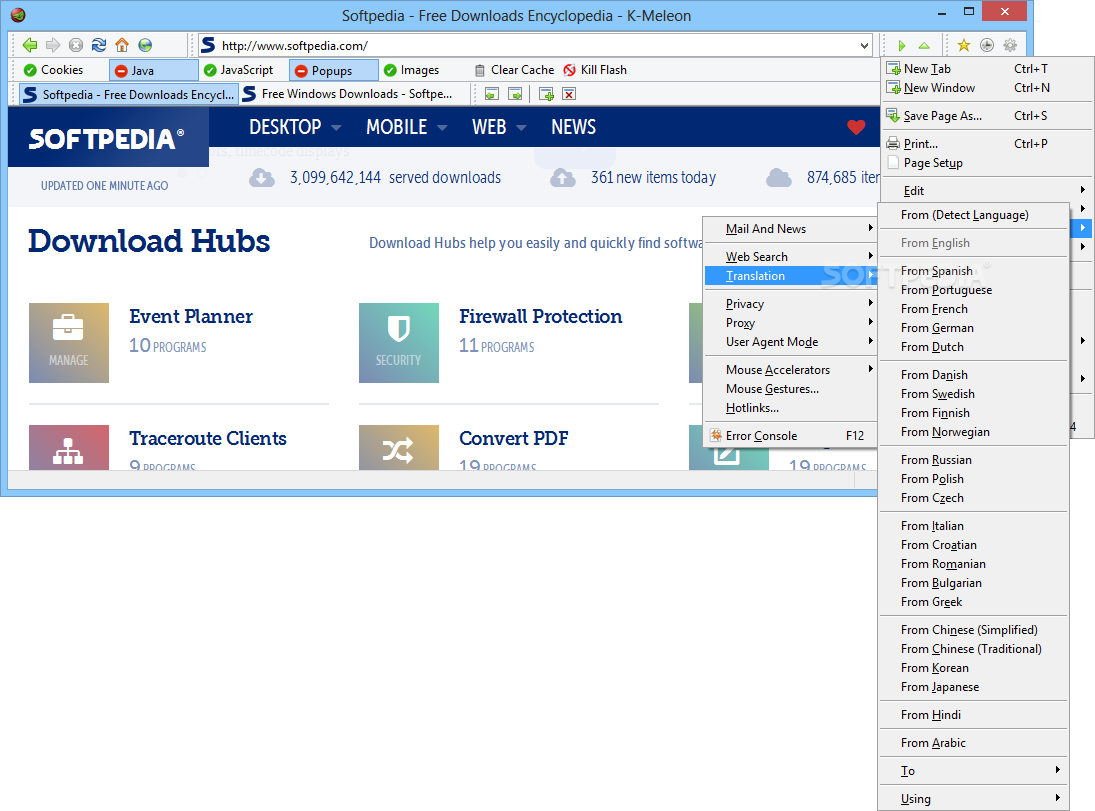Select Save Page As menu entry
This screenshot has width=1095, height=811.
987,116
